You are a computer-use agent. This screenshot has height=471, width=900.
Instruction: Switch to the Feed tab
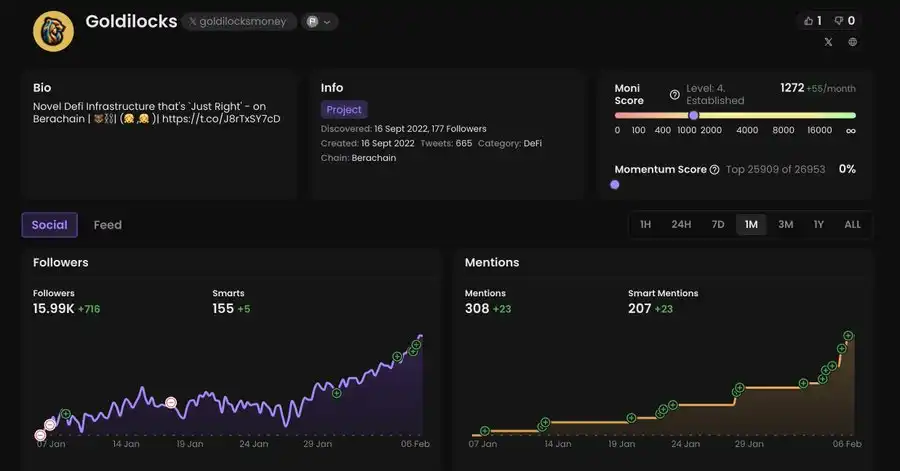tap(107, 225)
